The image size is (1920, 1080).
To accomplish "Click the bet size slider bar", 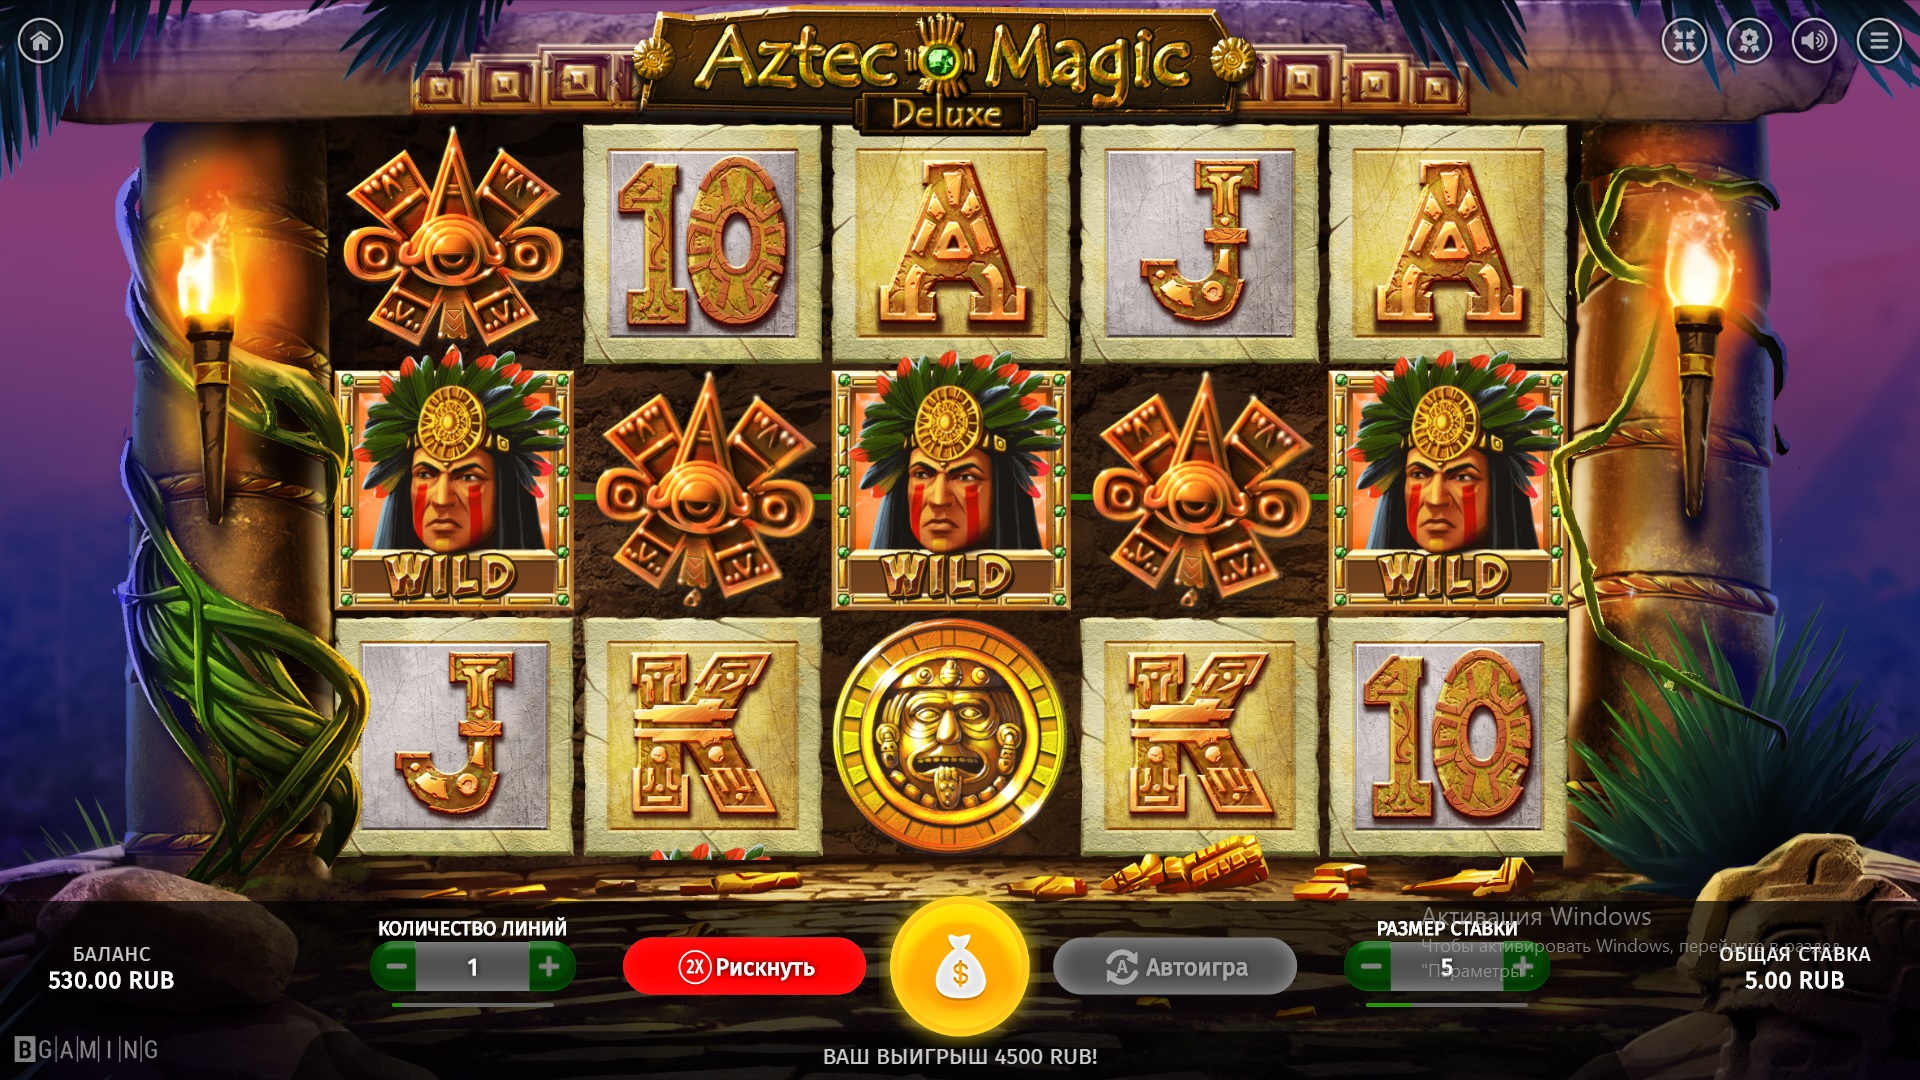I will (x=1446, y=1004).
